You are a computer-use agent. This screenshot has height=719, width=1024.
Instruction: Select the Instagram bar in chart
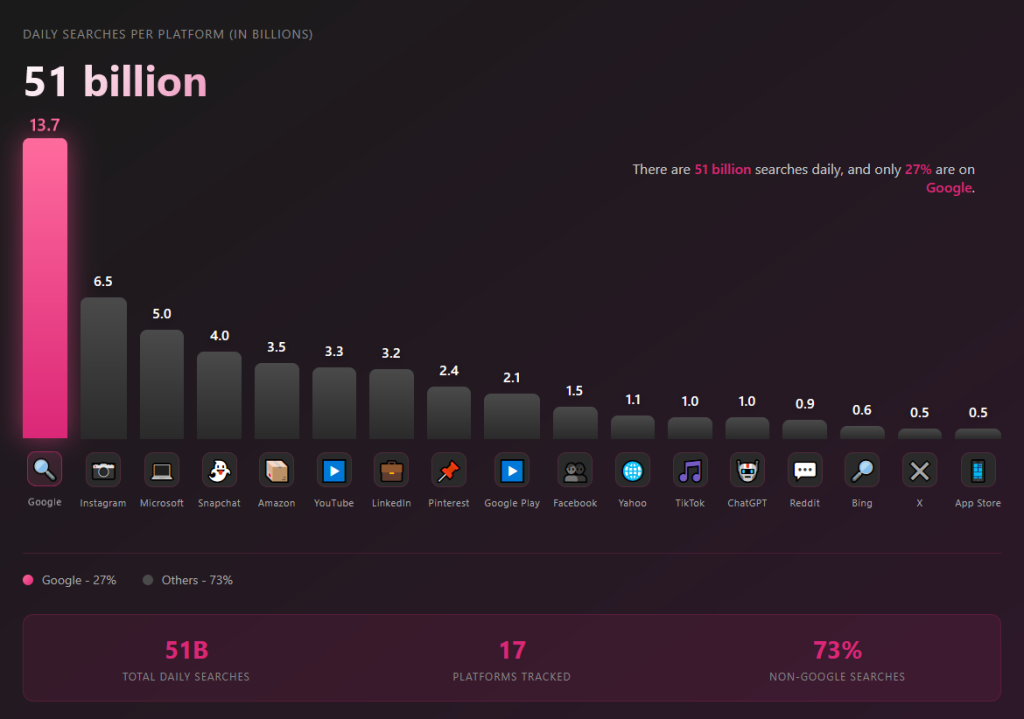click(x=103, y=368)
